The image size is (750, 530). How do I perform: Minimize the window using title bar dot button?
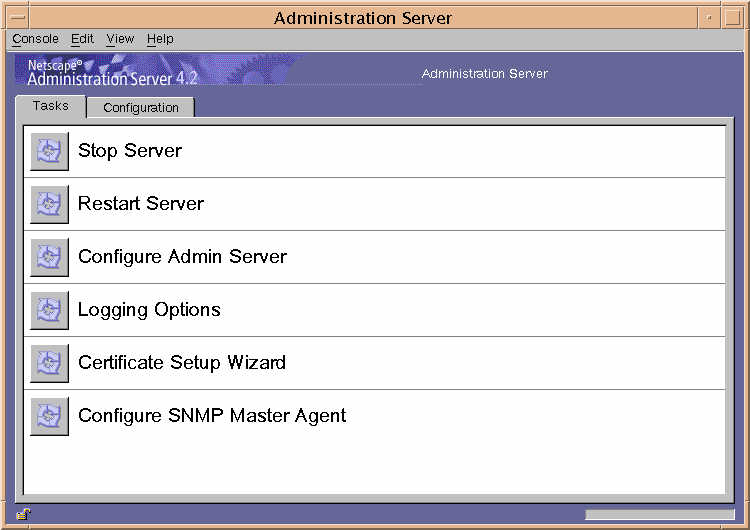[x=709, y=18]
